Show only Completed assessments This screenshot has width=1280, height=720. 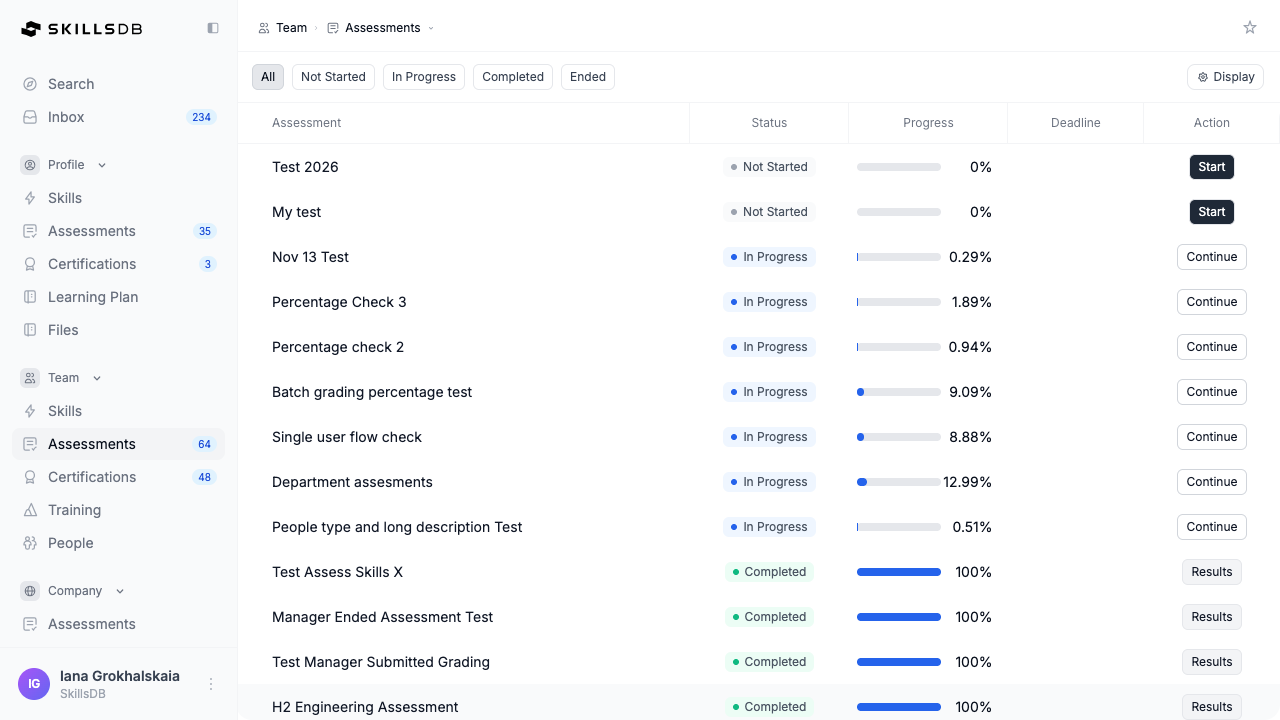coord(513,77)
